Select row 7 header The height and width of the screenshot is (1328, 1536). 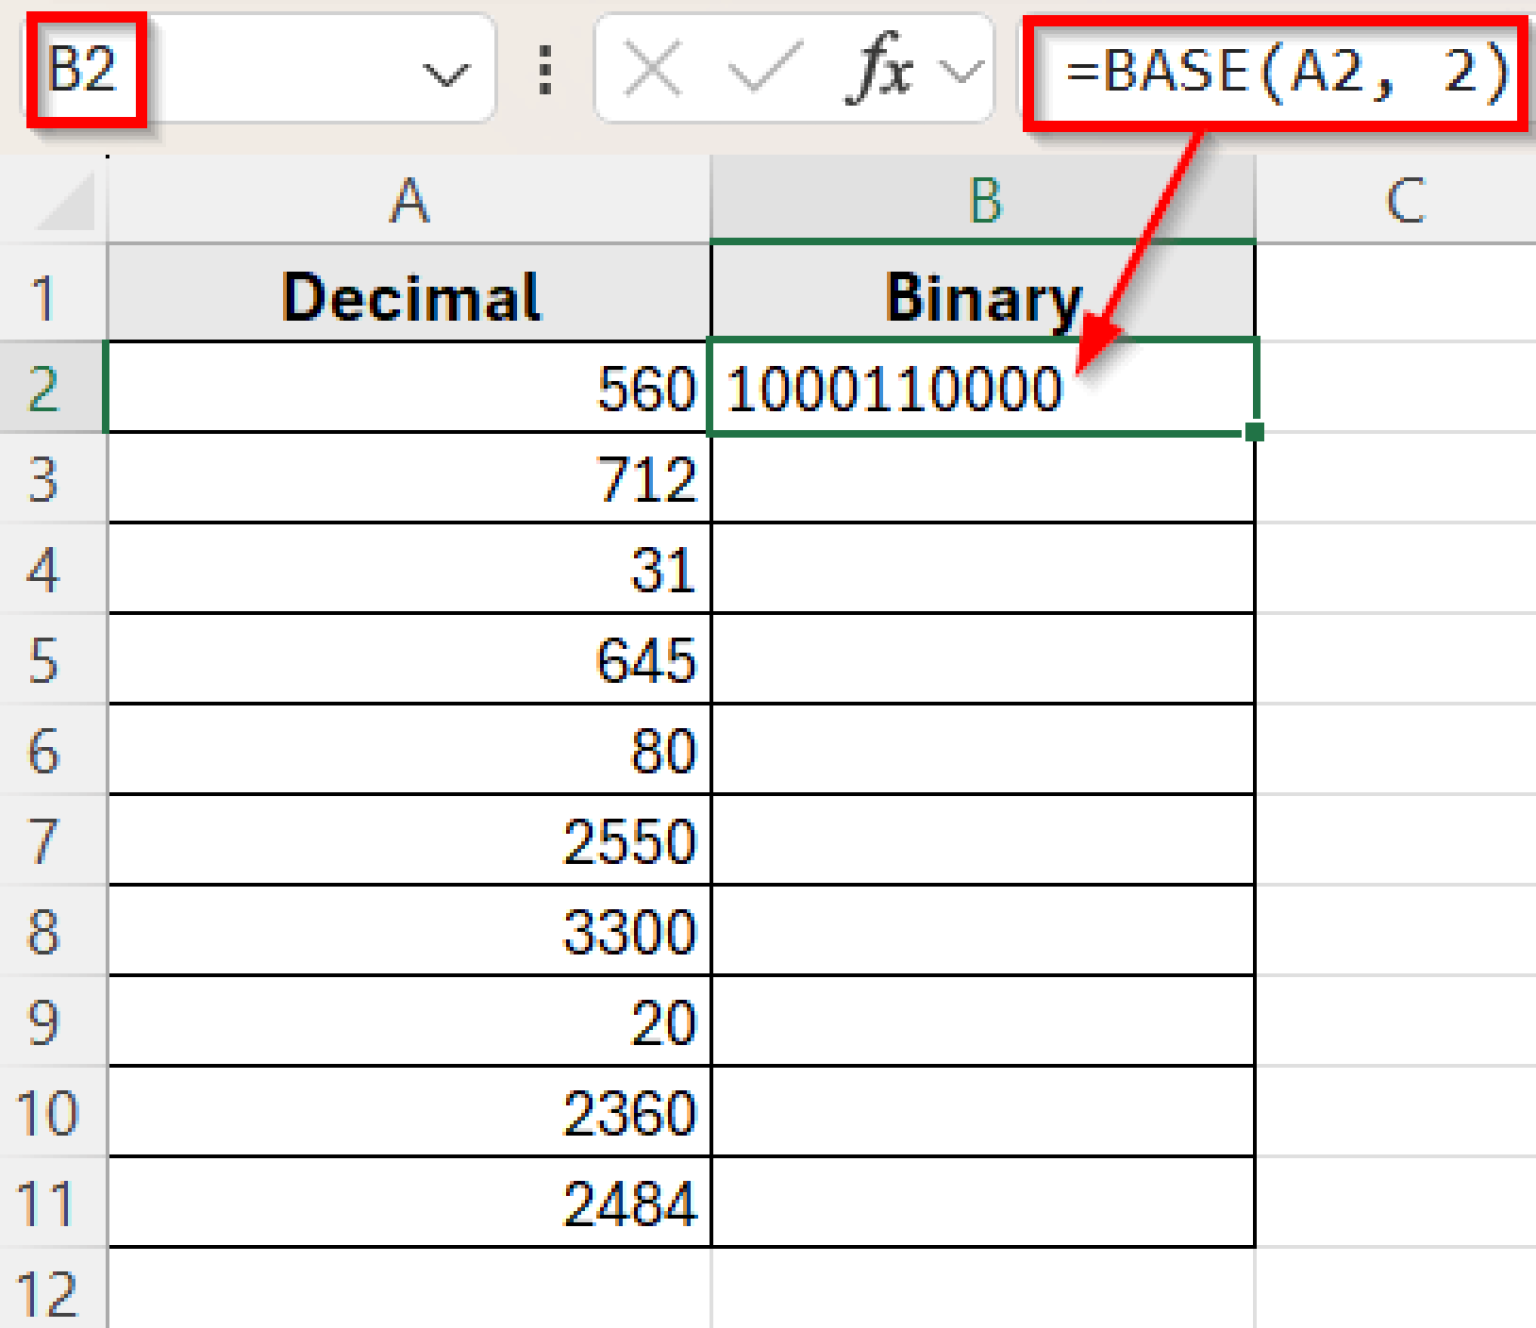point(45,841)
